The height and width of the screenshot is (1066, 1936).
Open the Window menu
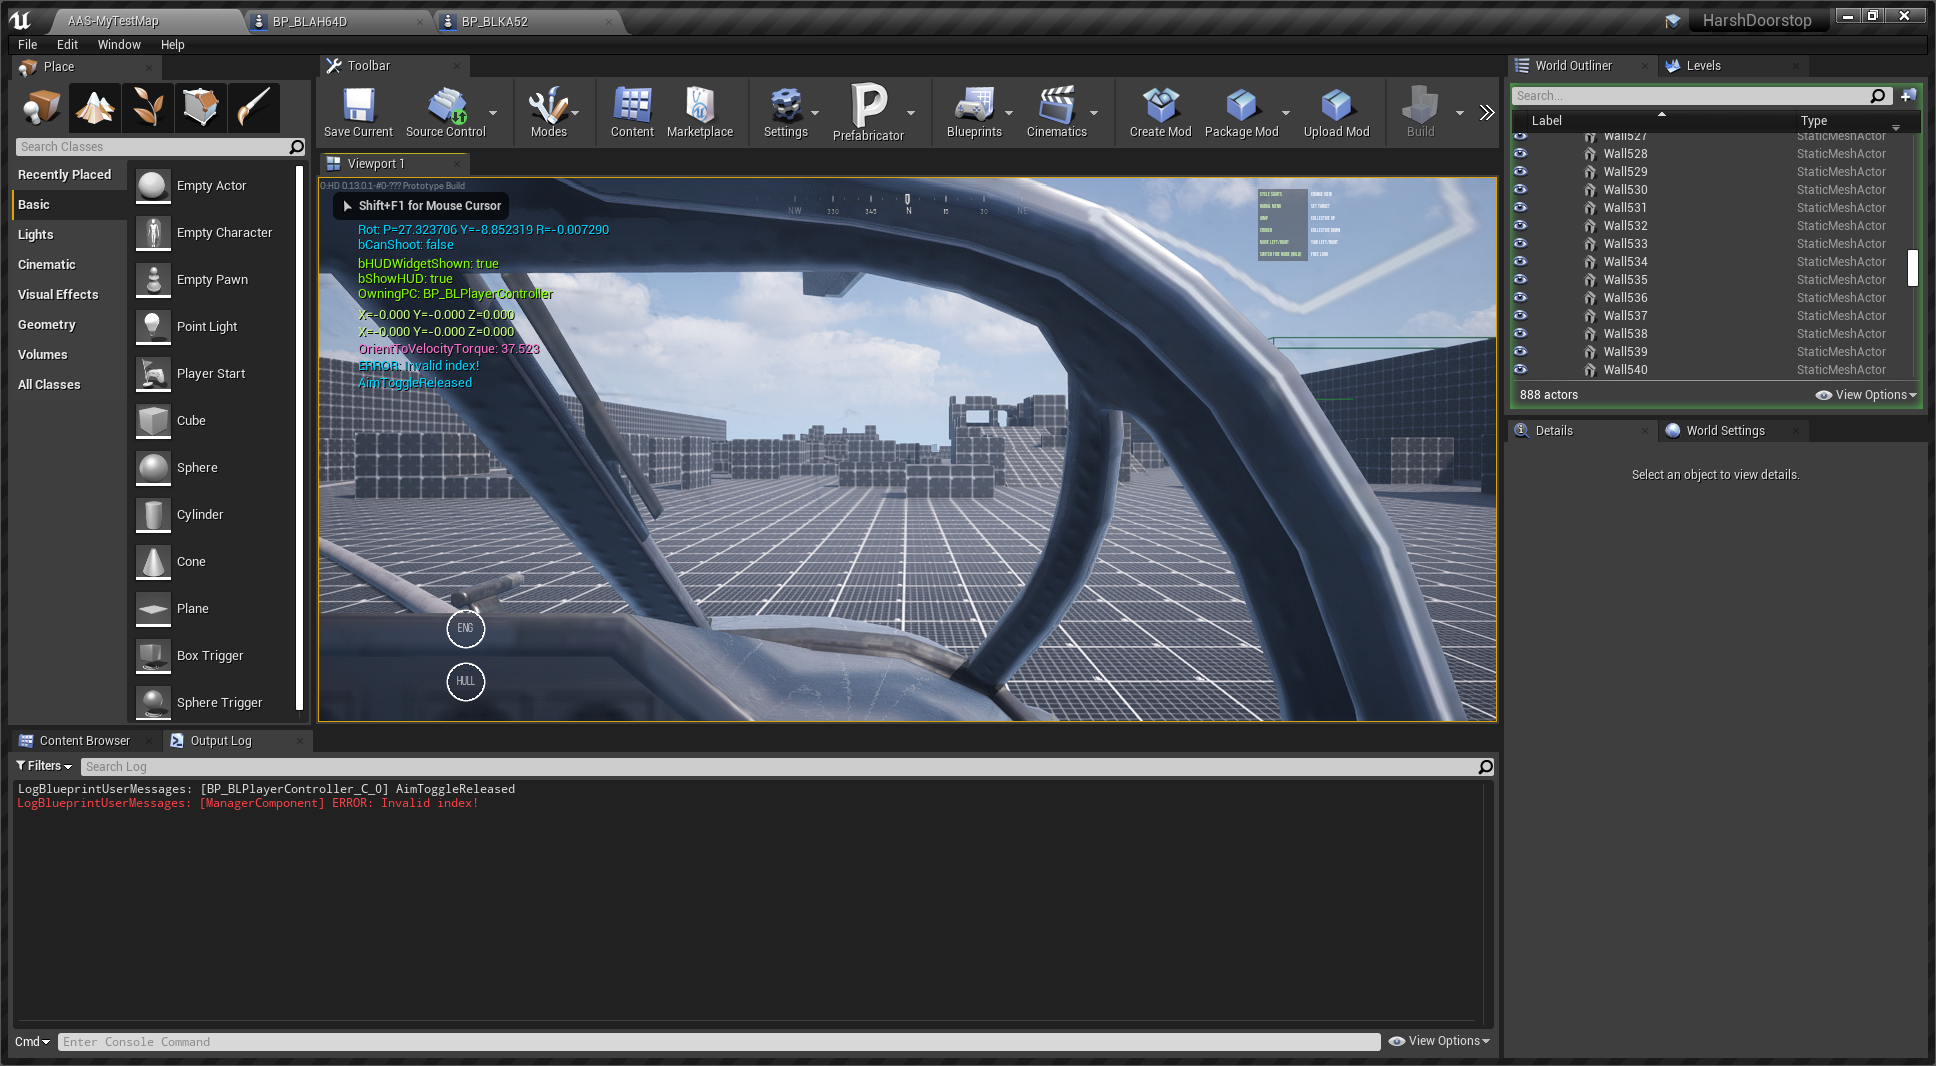119,45
